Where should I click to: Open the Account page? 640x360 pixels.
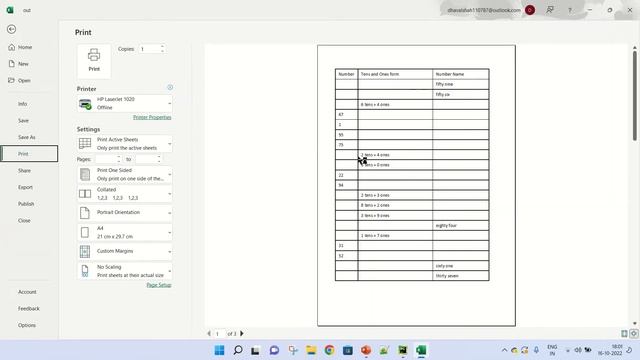pos(27,292)
